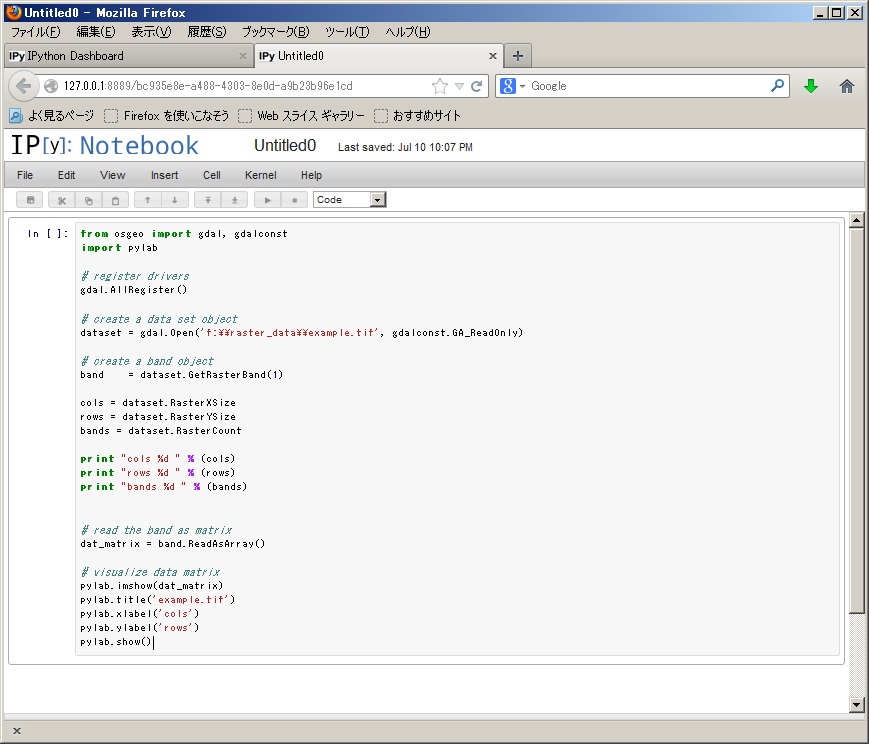Click the Firefox home button

[847, 86]
